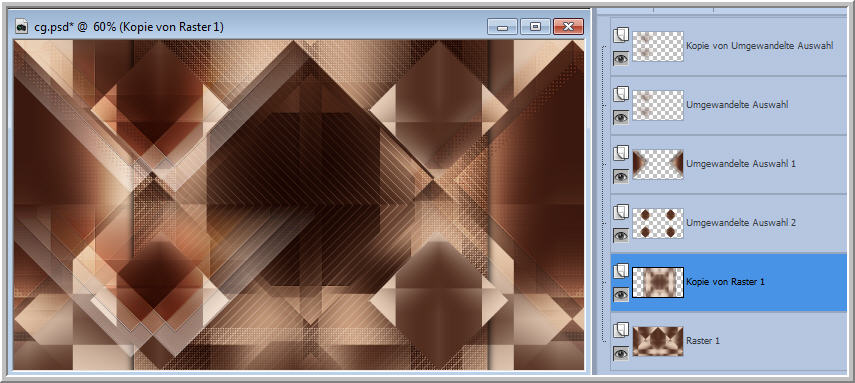
Task: Click layer type icon of Umgewandelte Auswahl 1
Action: [621, 153]
